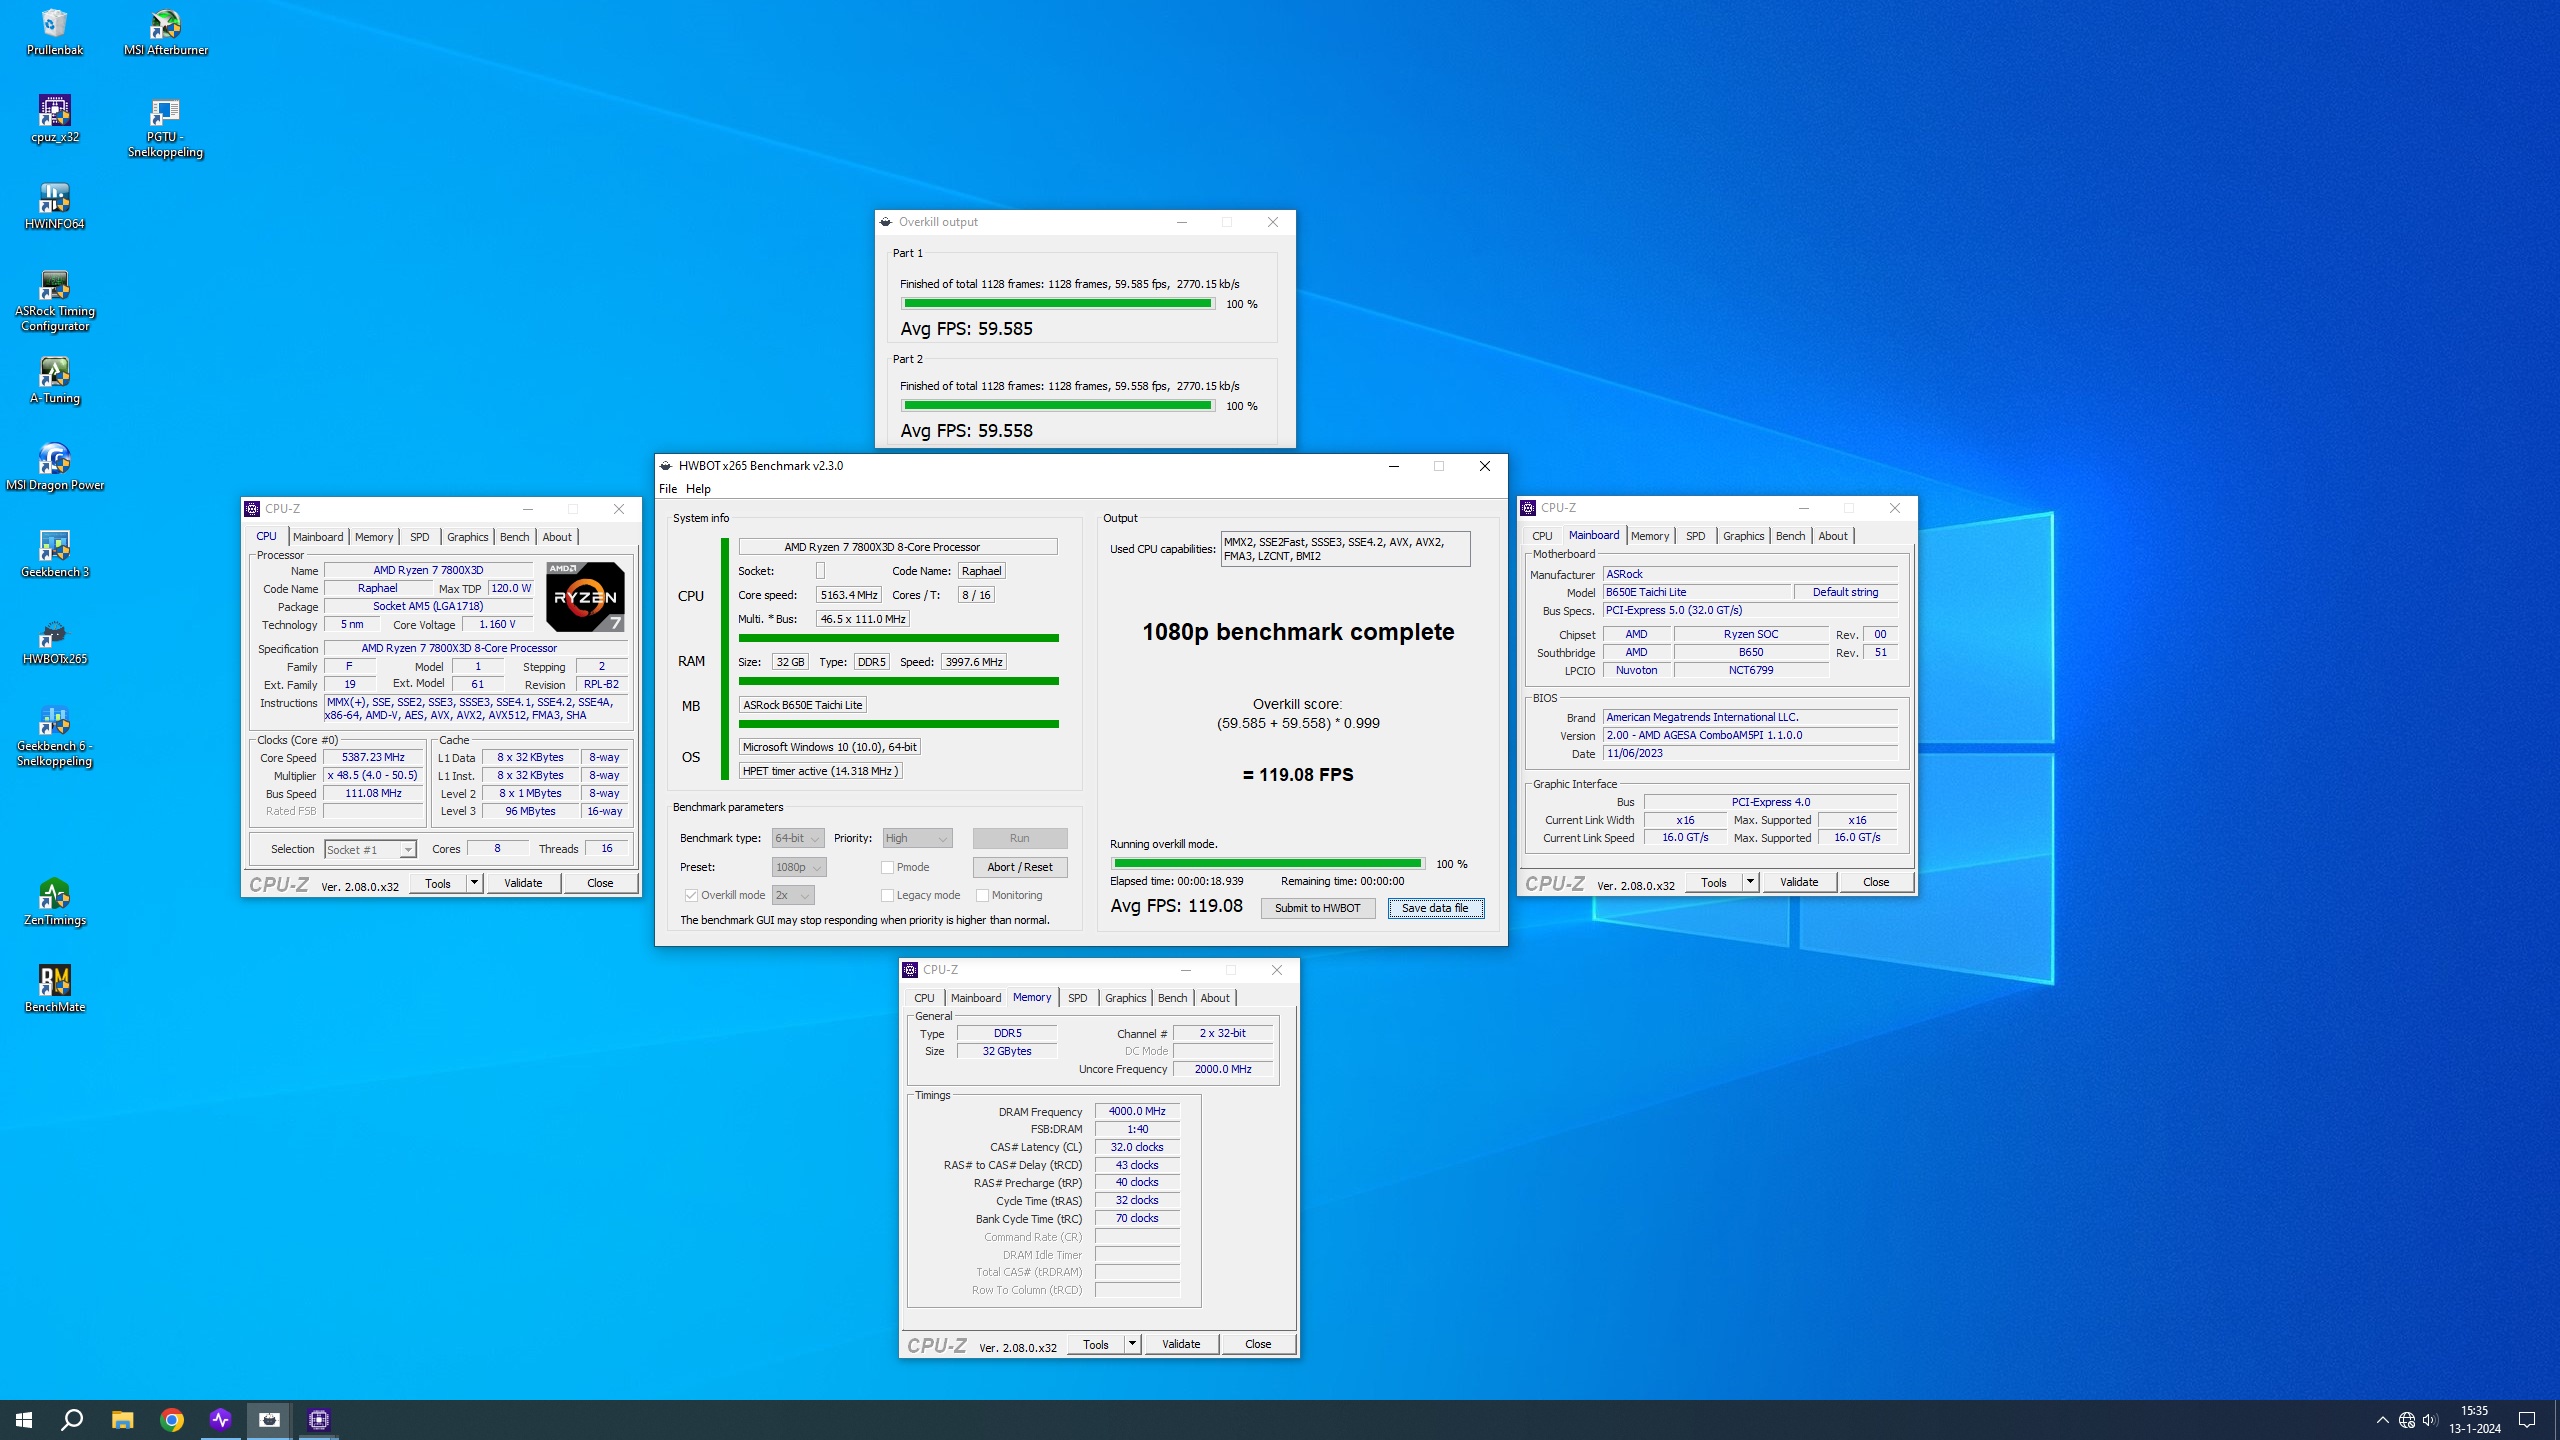The height and width of the screenshot is (1440, 2560).
Task: Enable the Monitoring checkbox
Action: point(982,895)
